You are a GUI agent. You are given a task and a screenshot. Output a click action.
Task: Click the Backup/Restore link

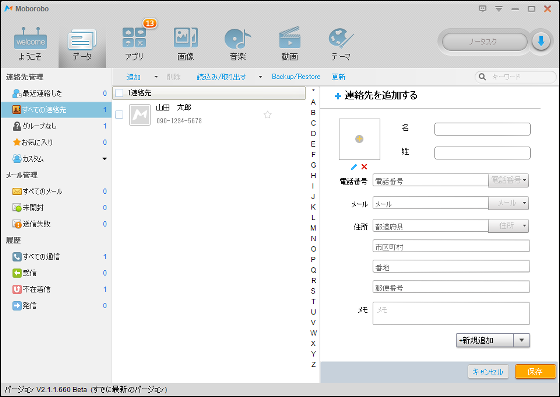(296, 76)
